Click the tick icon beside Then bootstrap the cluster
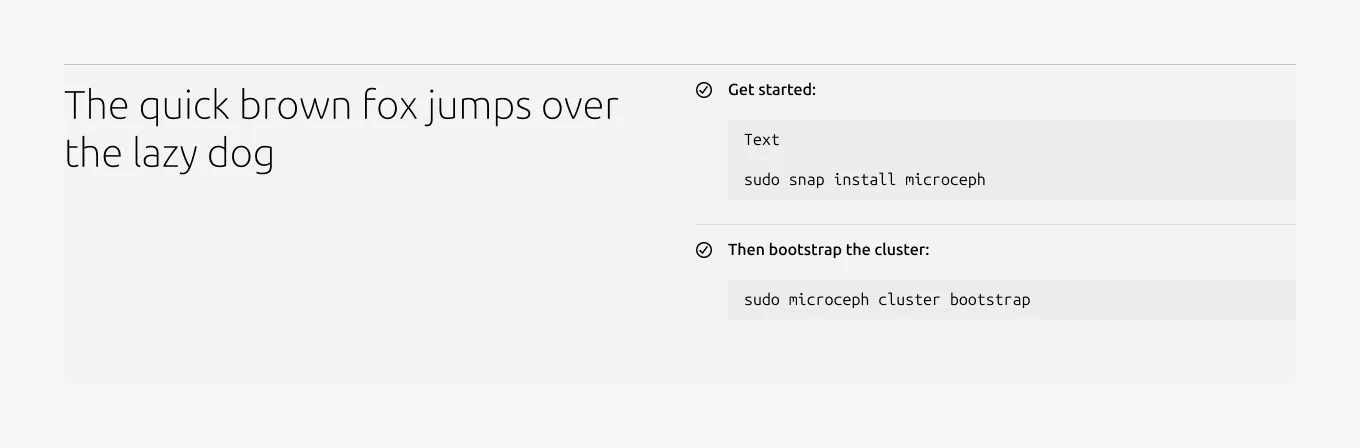 [x=704, y=250]
